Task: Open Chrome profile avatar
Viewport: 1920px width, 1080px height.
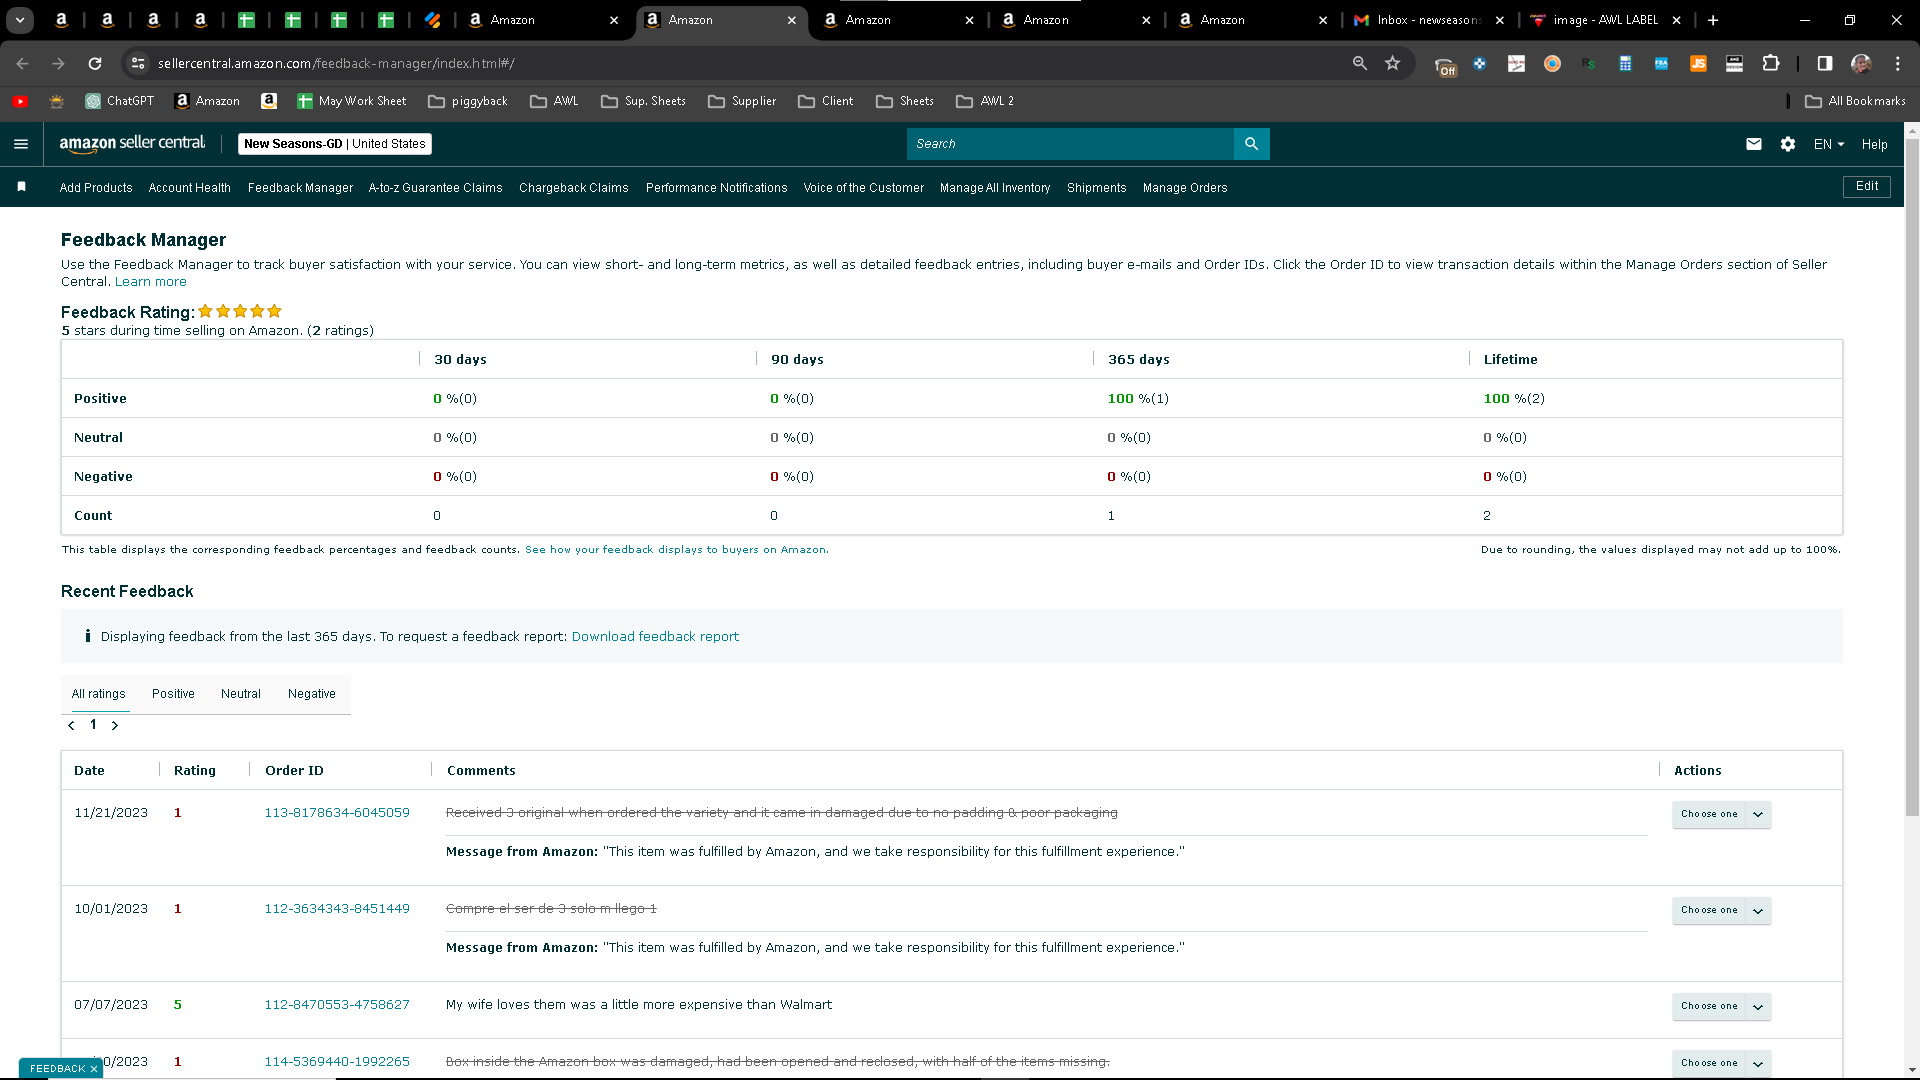Action: (1861, 63)
